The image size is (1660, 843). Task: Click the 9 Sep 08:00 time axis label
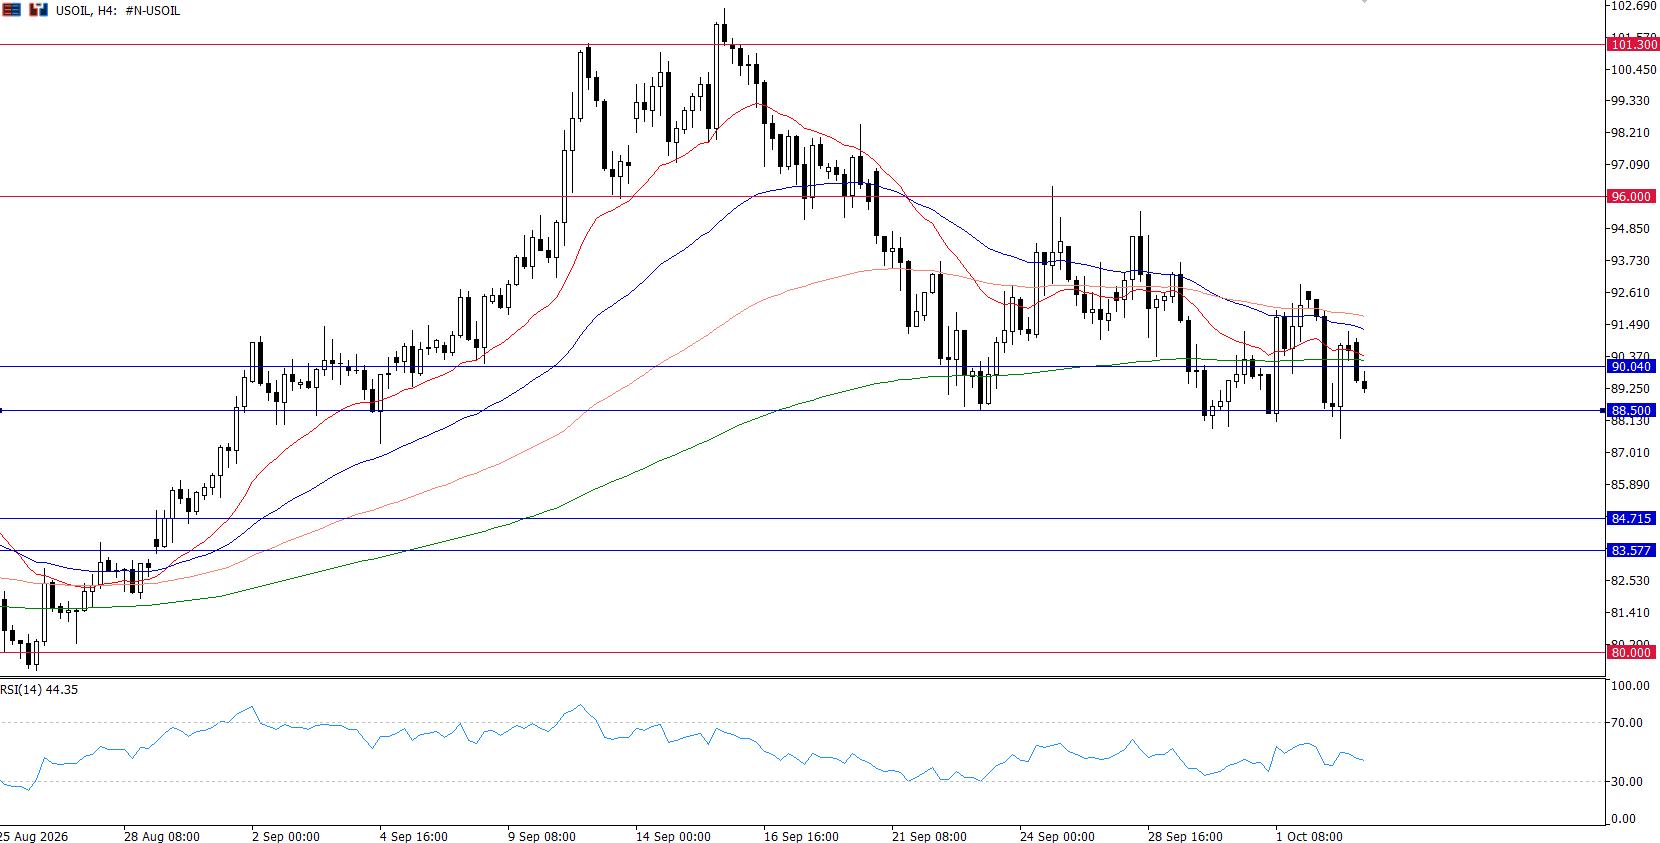point(541,837)
